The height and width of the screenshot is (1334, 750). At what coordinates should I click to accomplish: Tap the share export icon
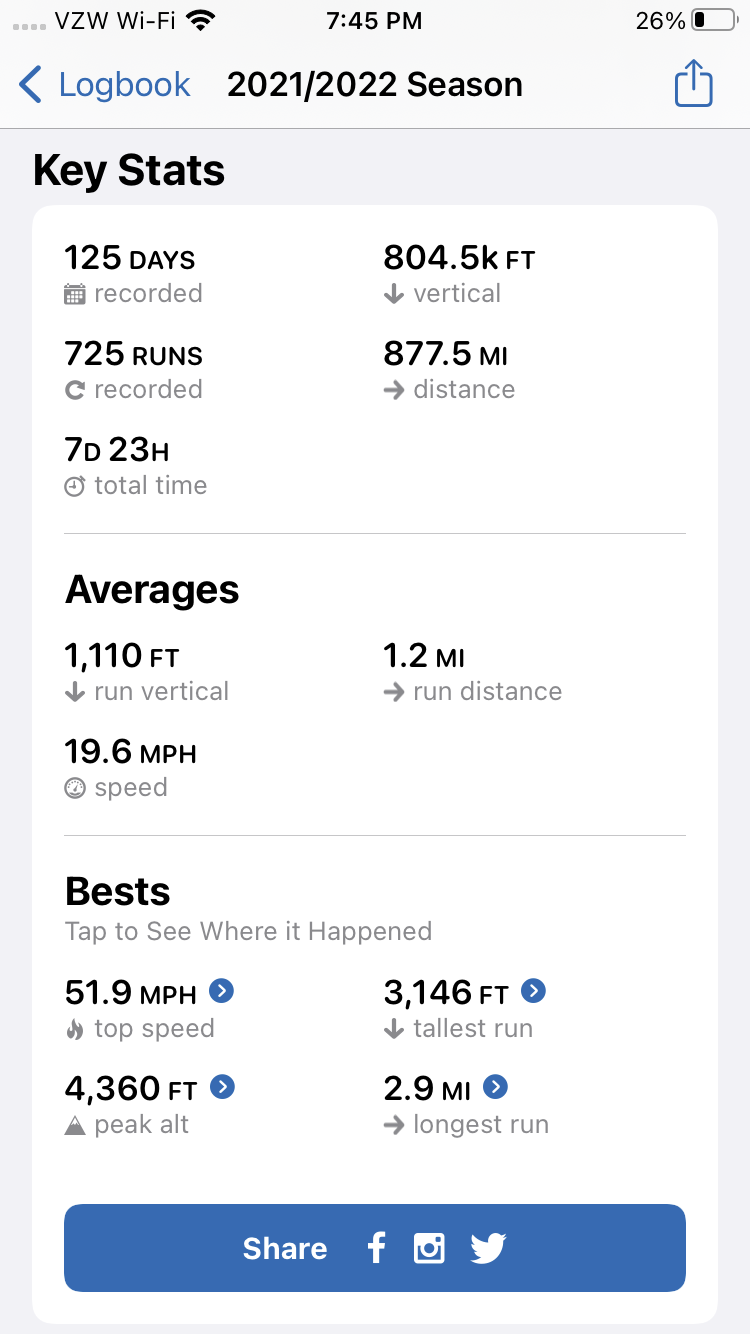point(693,84)
